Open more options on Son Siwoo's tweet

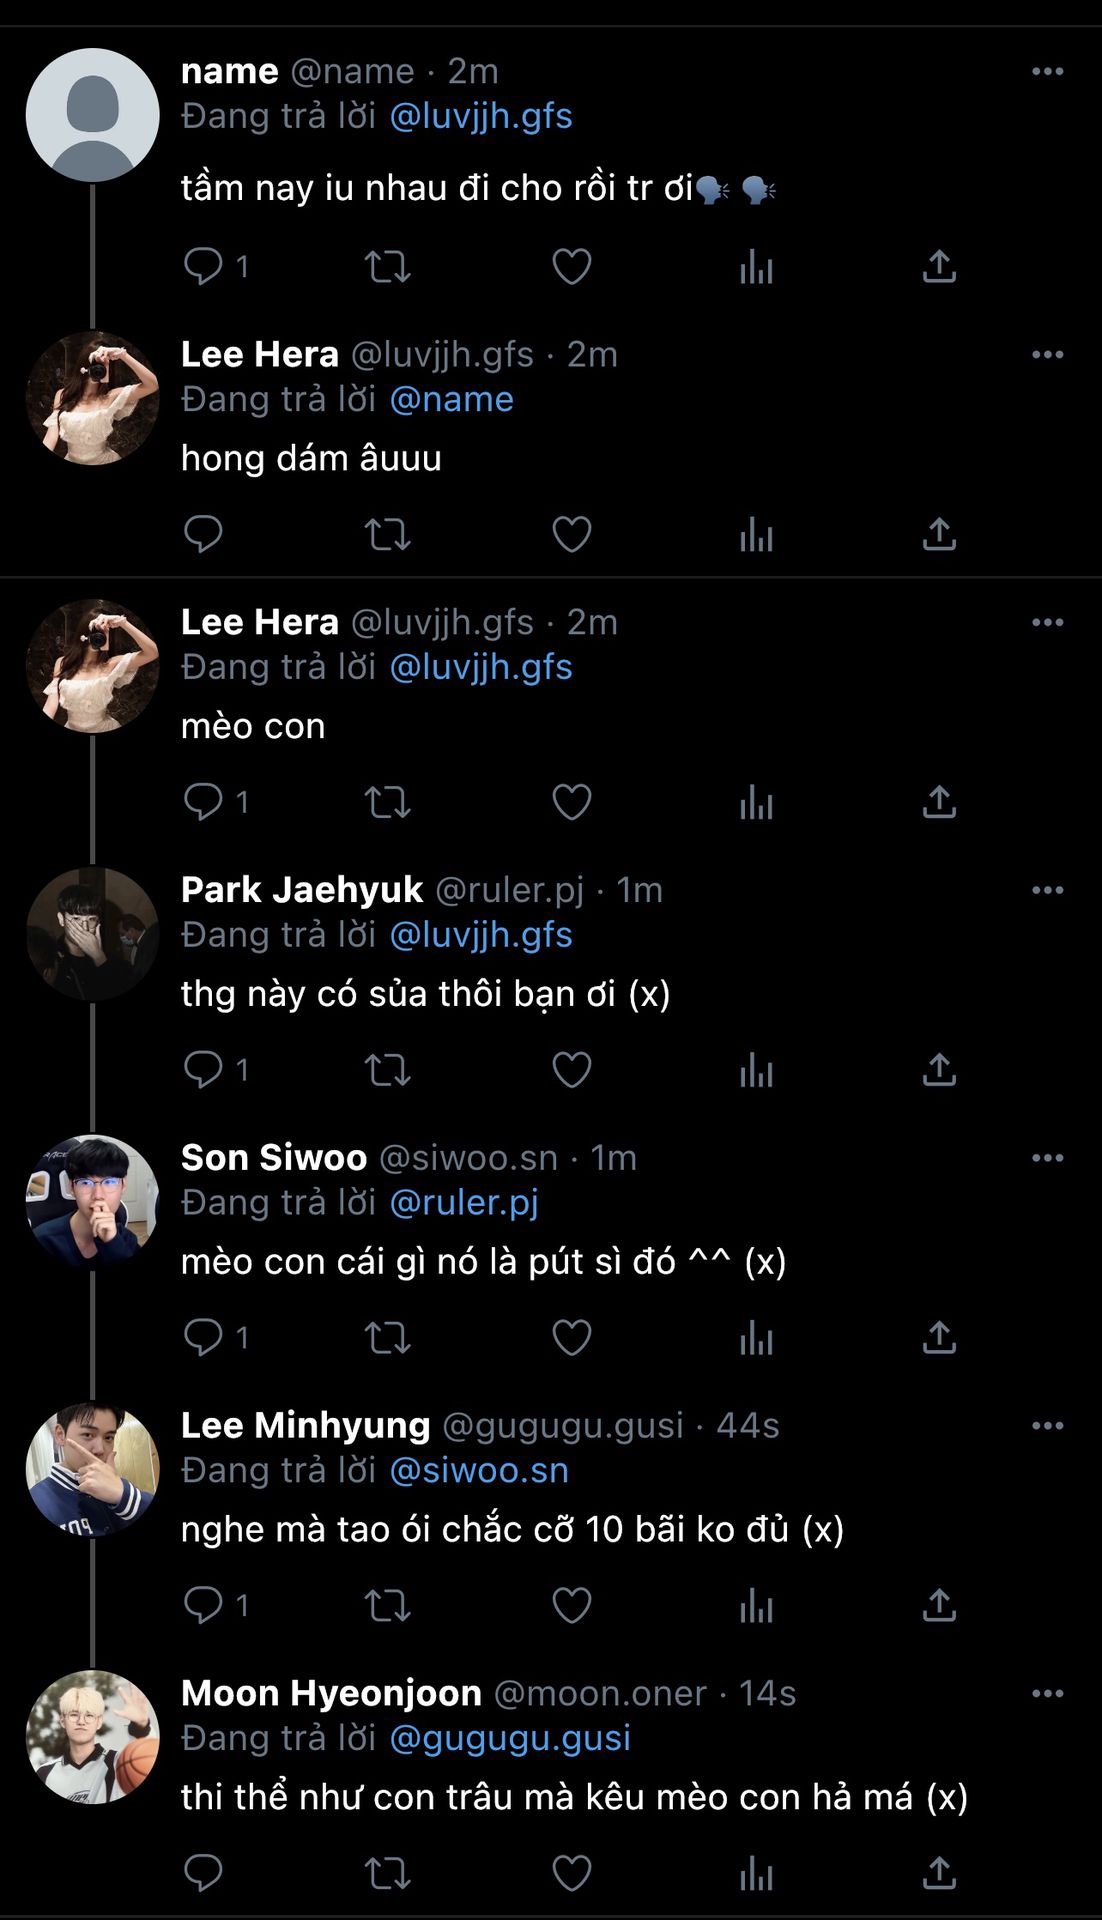point(1047,1158)
